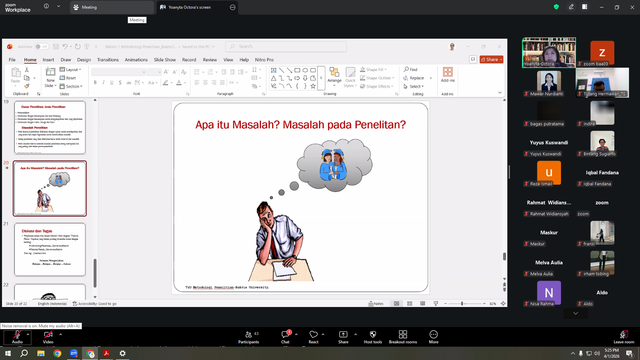This screenshot has width=640, height=360.
Task: Open the Section dropdown
Action: (71, 86)
